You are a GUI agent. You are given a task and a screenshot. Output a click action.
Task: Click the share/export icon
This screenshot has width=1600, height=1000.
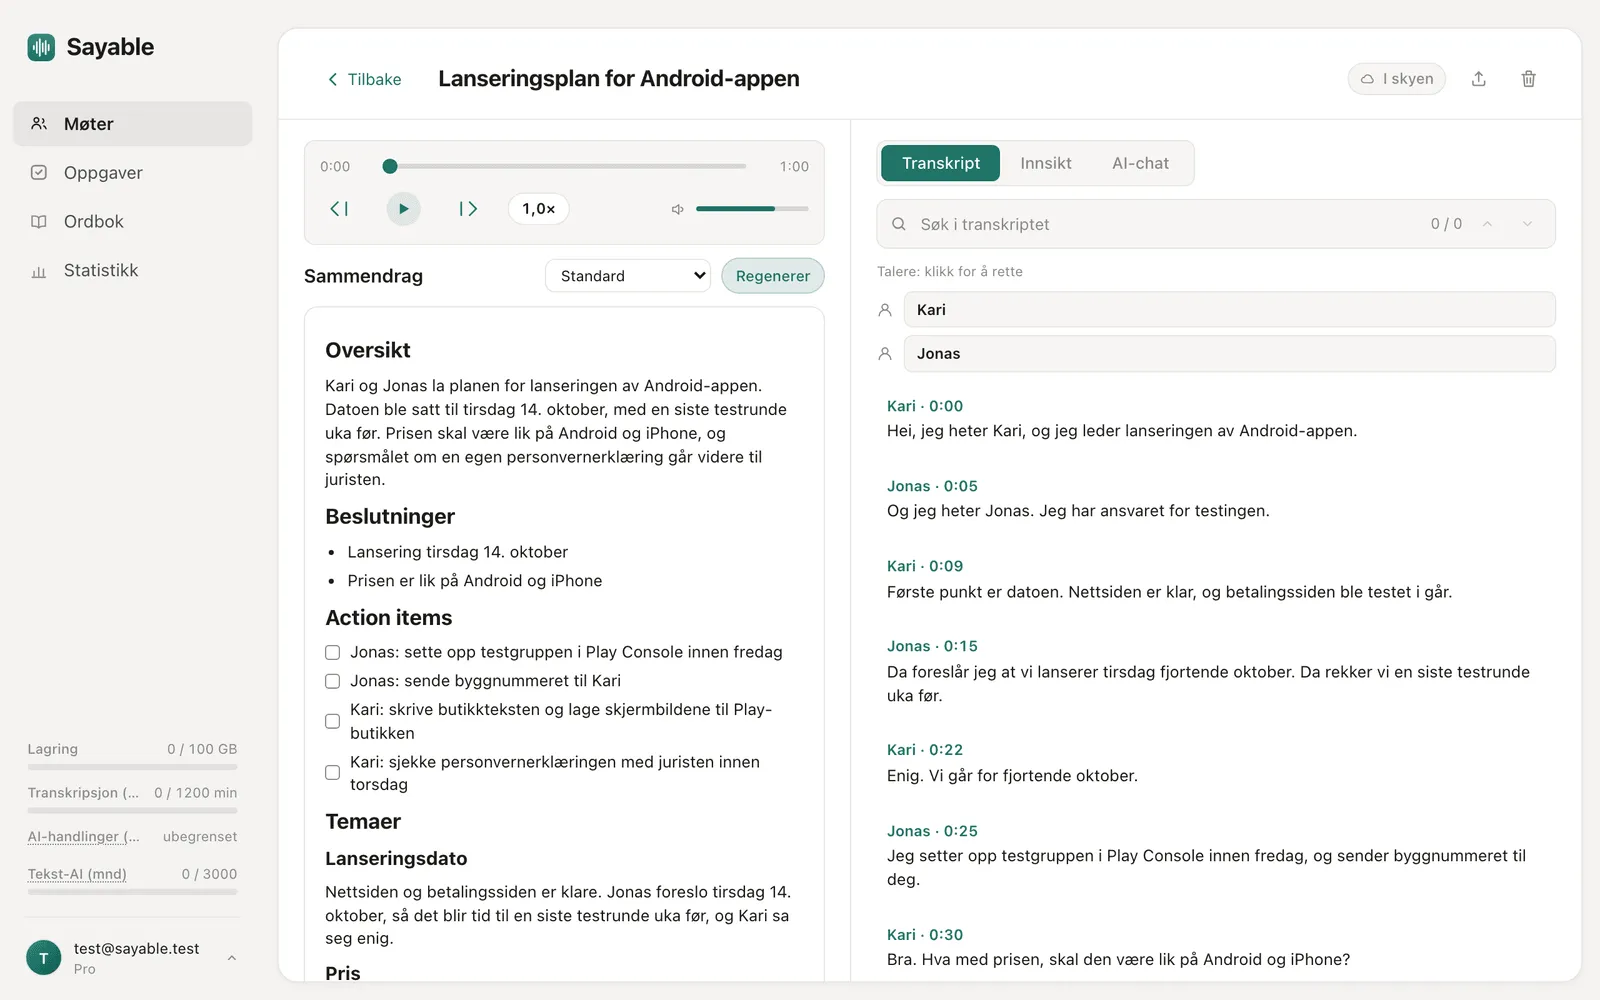pyautogui.click(x=1479, y=79)
